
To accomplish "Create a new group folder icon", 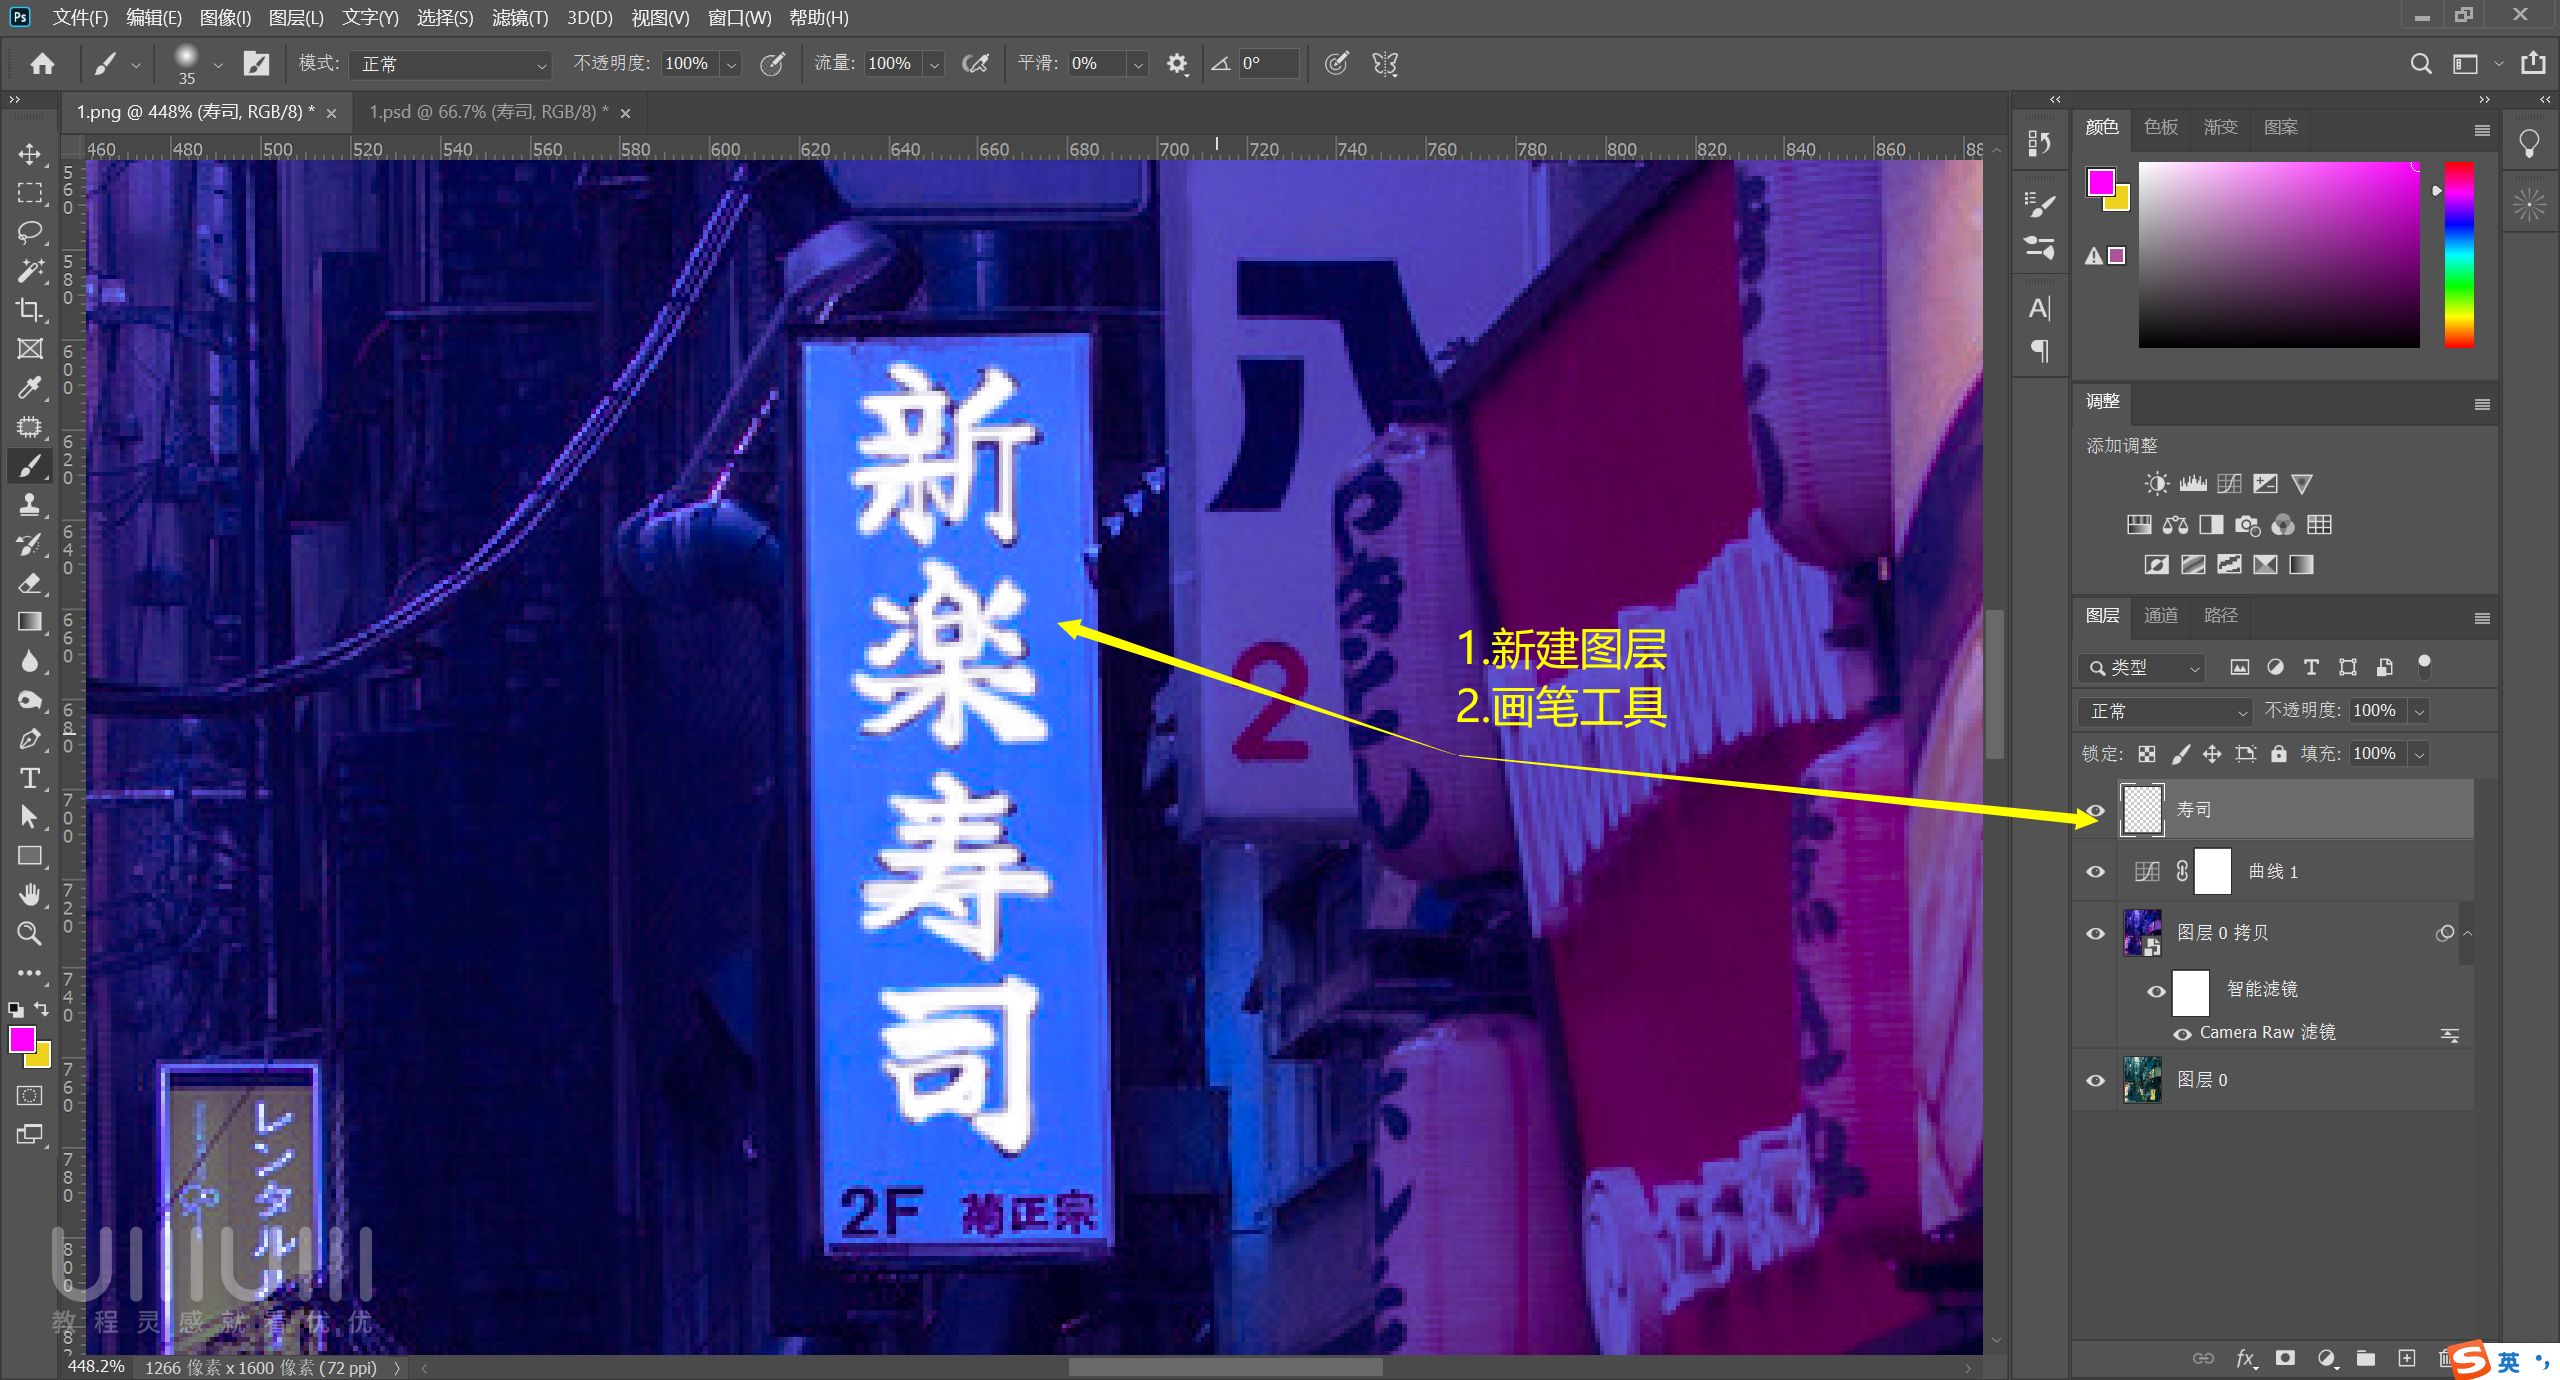I will tap(2365, 1358).
